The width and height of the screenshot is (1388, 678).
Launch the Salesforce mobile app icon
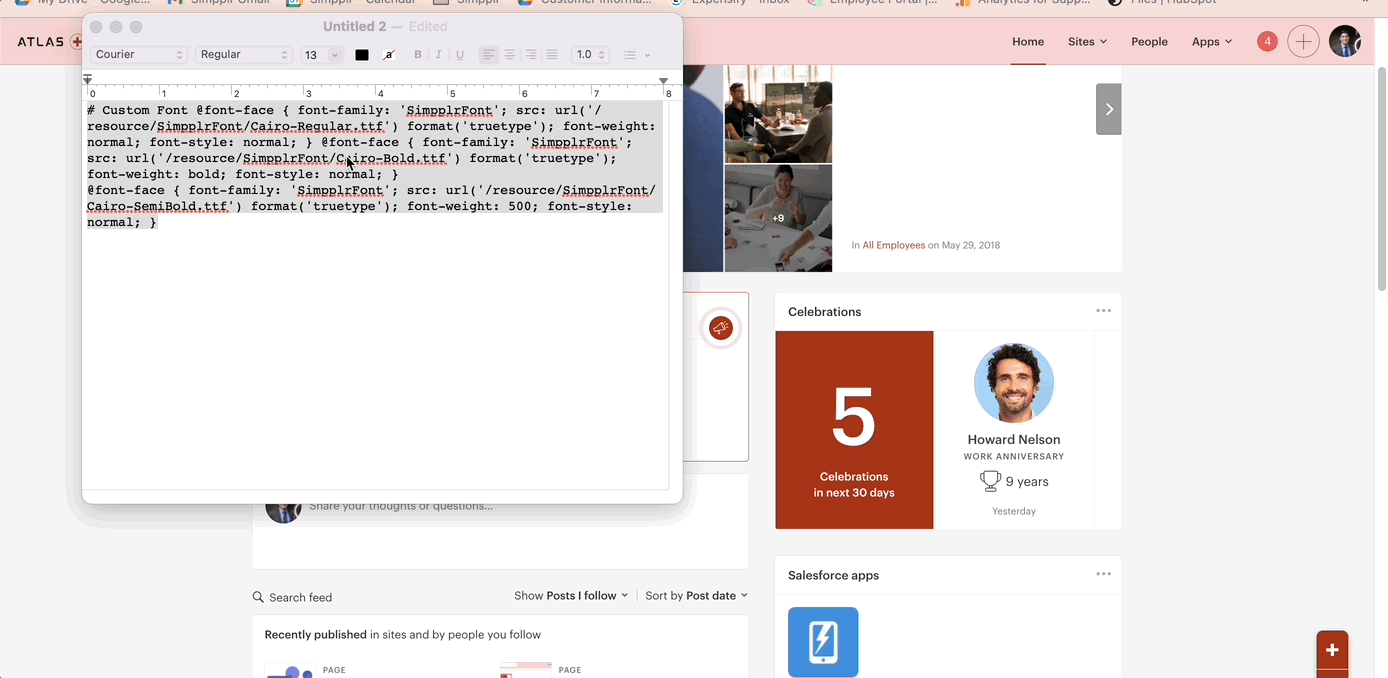[x=823, y=642]
